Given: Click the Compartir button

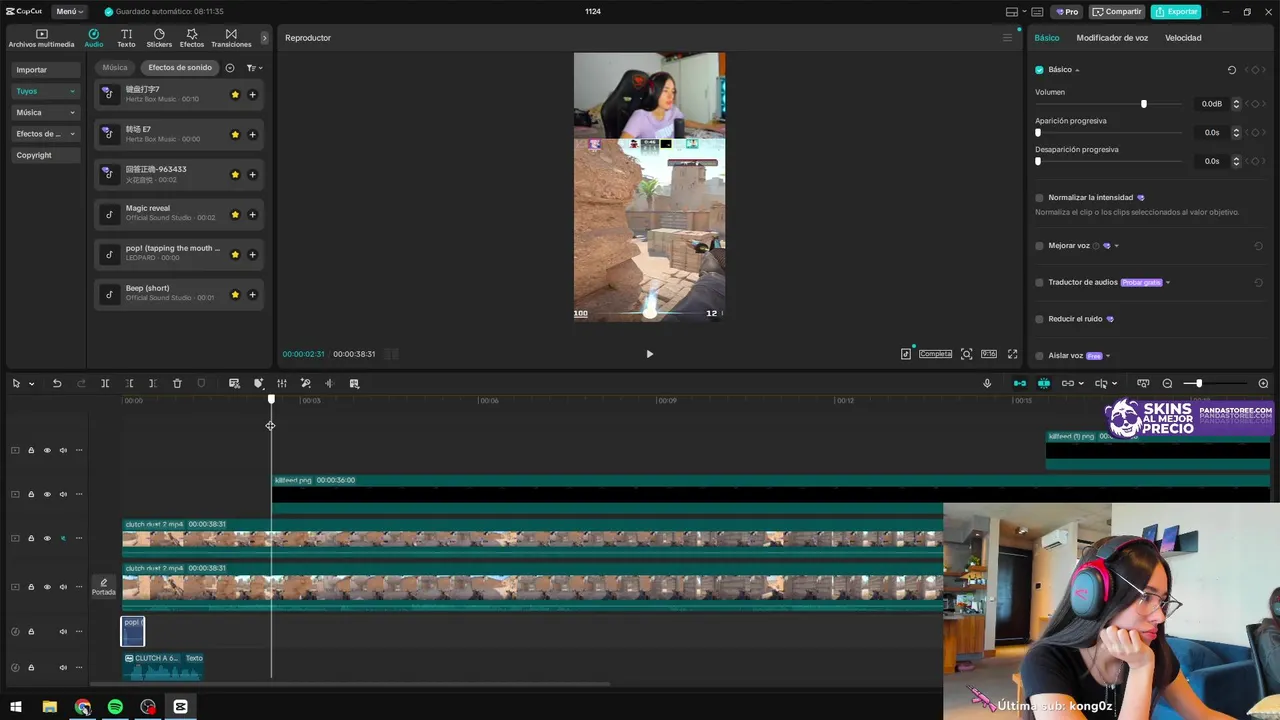Looking at the screenshot, I should click(1117, 12).
